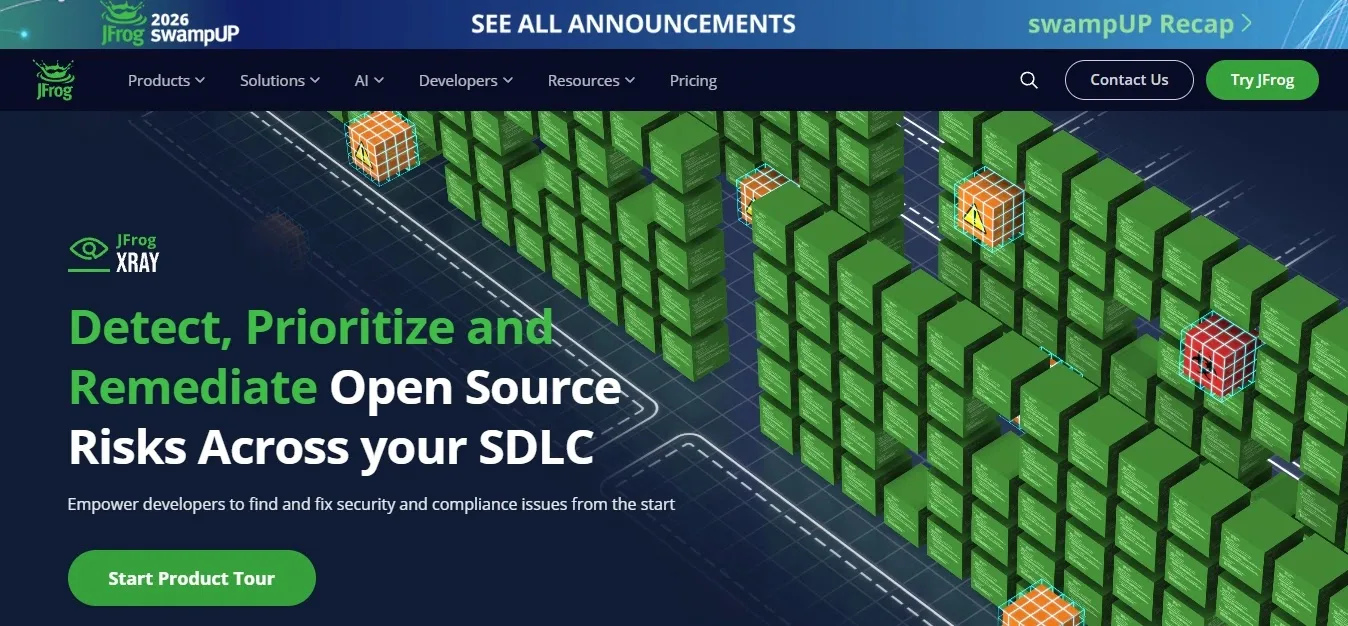
Task: Open the Resources dropdown
Action: click(x=591, y=80)
